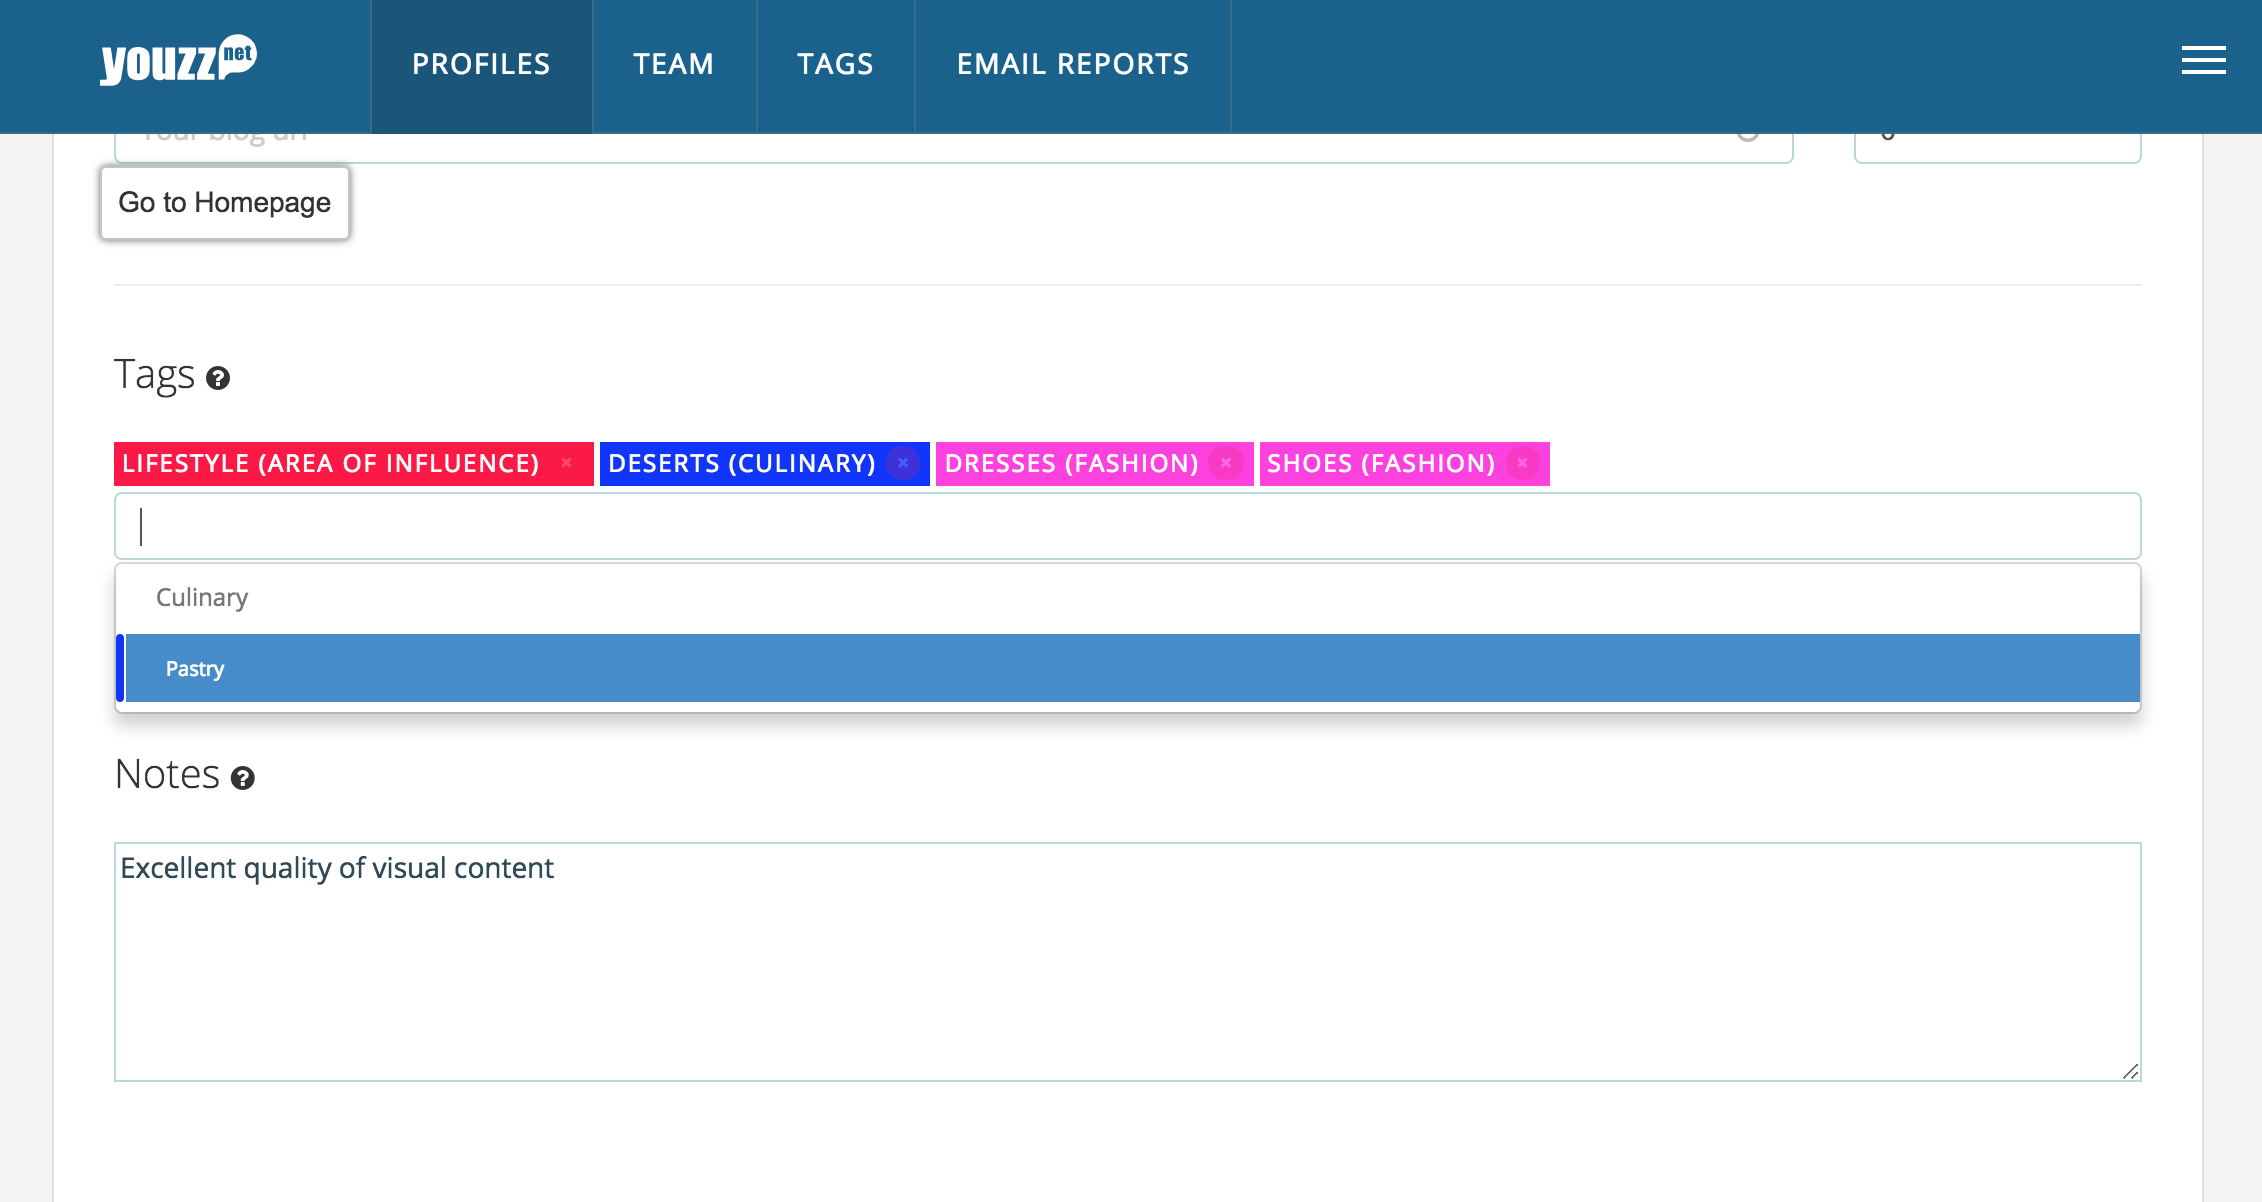Remove the Shoes (Fashion) tag
The width and height of the screenshot is (2262, 1202).
point(1522,463)
